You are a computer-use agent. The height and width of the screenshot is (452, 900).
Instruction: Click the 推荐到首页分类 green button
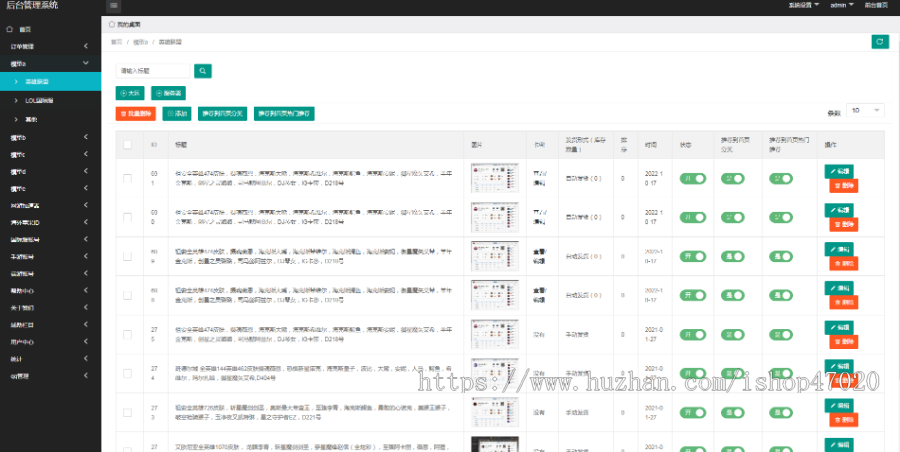click(x=222, y=114)
